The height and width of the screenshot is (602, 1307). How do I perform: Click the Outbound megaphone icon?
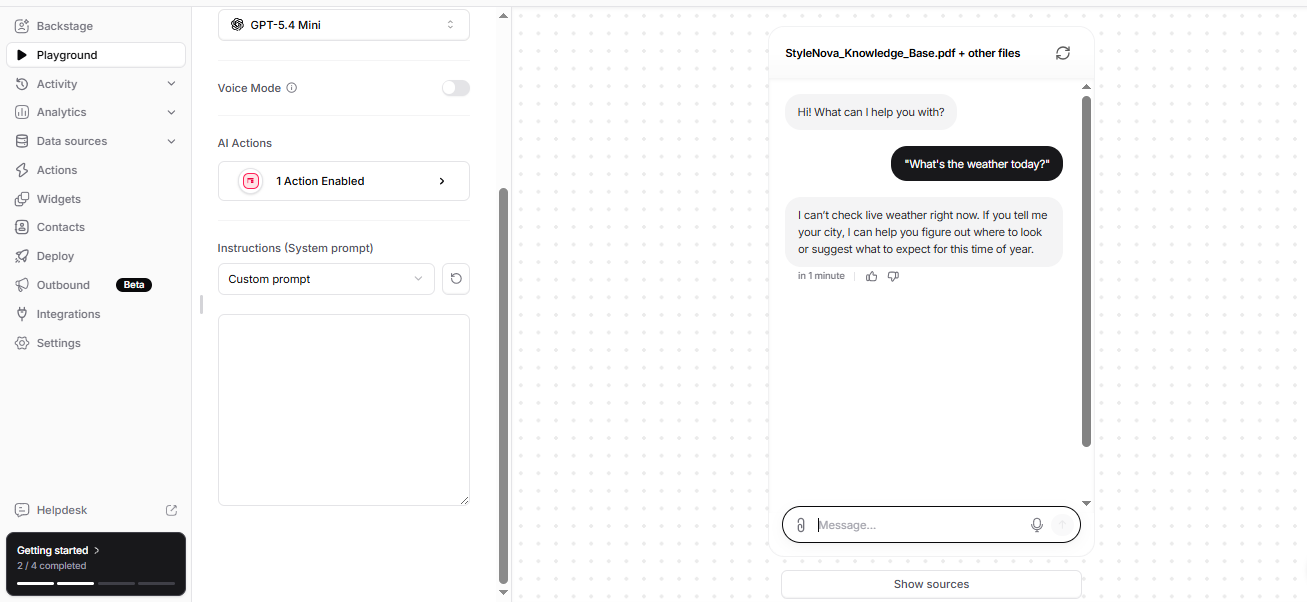[x=22, y=285]
